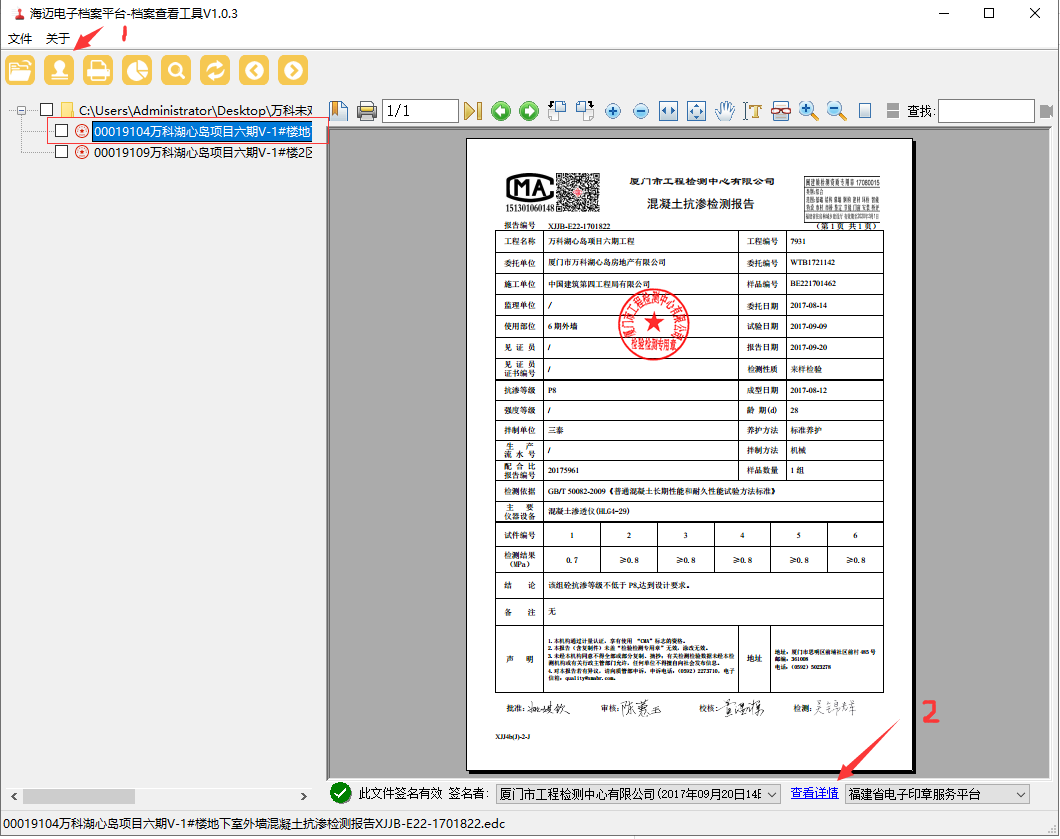
Task: Click the right scroll arrow of tree panel
Action: [x=304, y=796]
